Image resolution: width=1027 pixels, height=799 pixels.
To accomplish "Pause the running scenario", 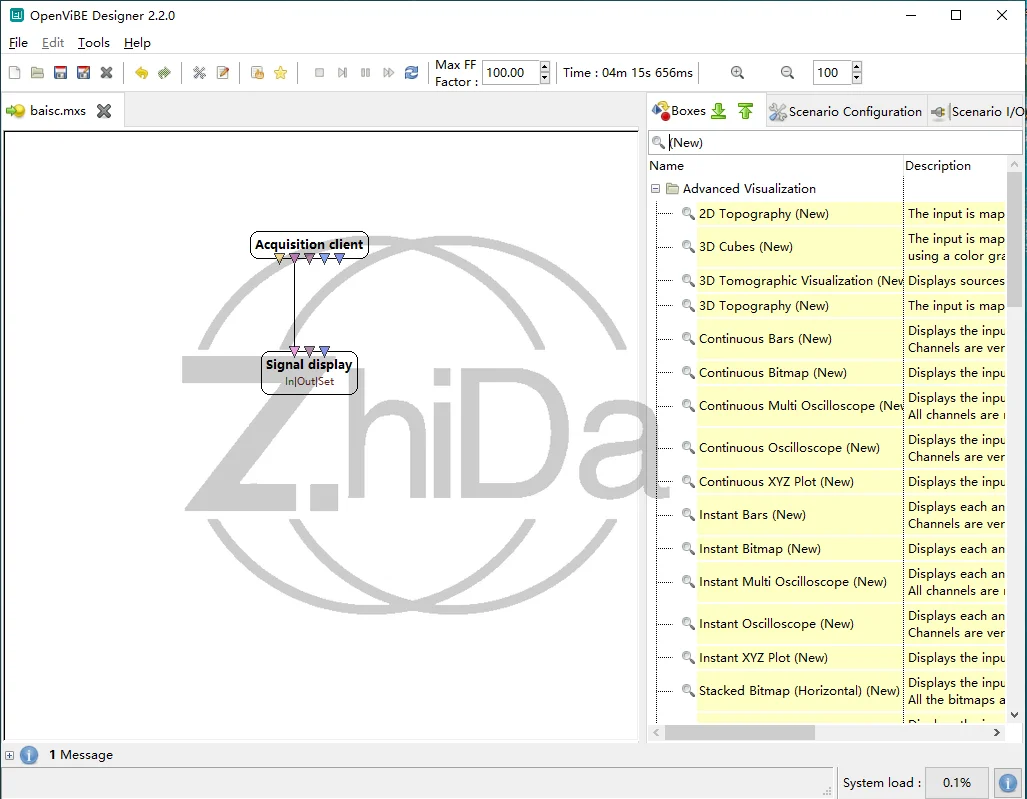I will click(365, 73).
